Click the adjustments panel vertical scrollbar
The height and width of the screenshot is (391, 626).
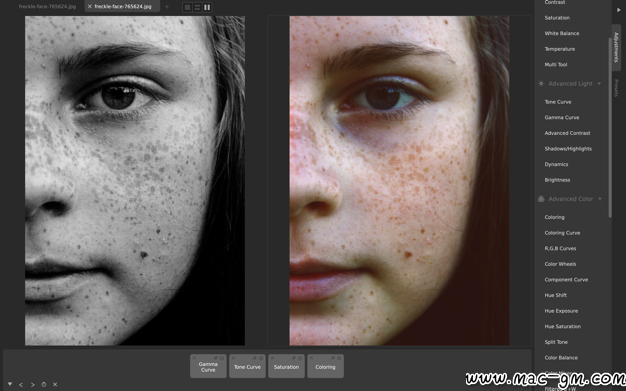coord(610,128)
